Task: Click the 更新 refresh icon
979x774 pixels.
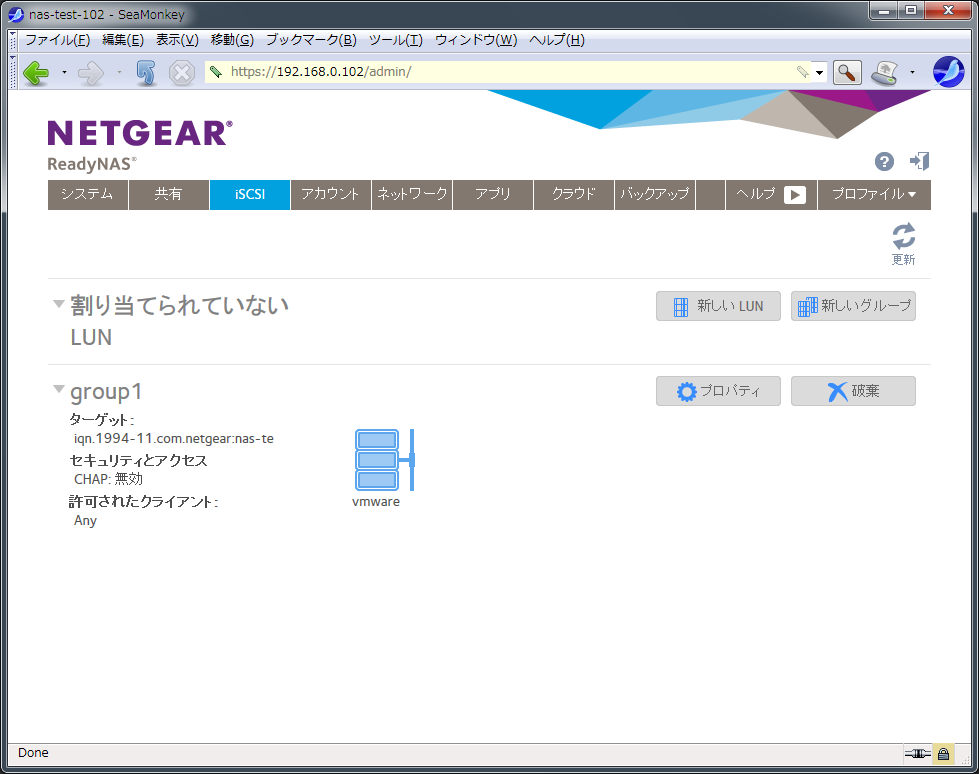Action: point(903,244)
